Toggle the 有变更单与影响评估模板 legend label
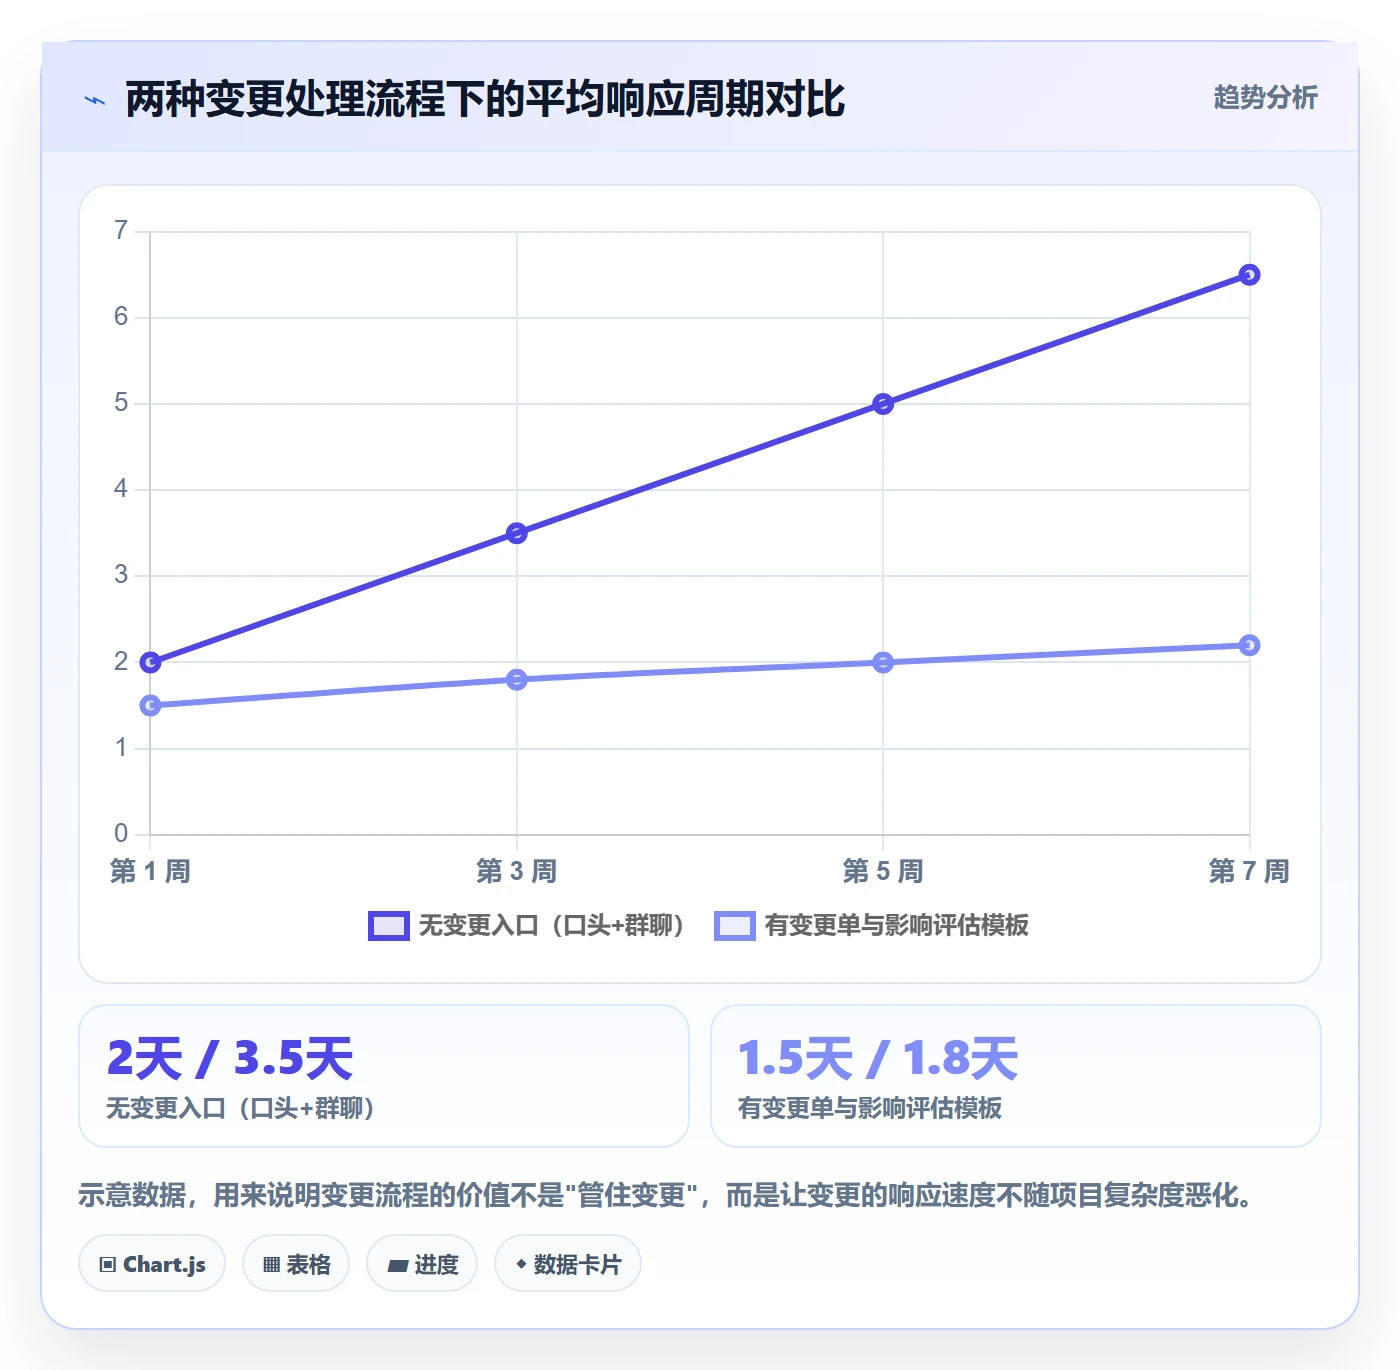This screenshot has height=1370, width=1400. 896,926
